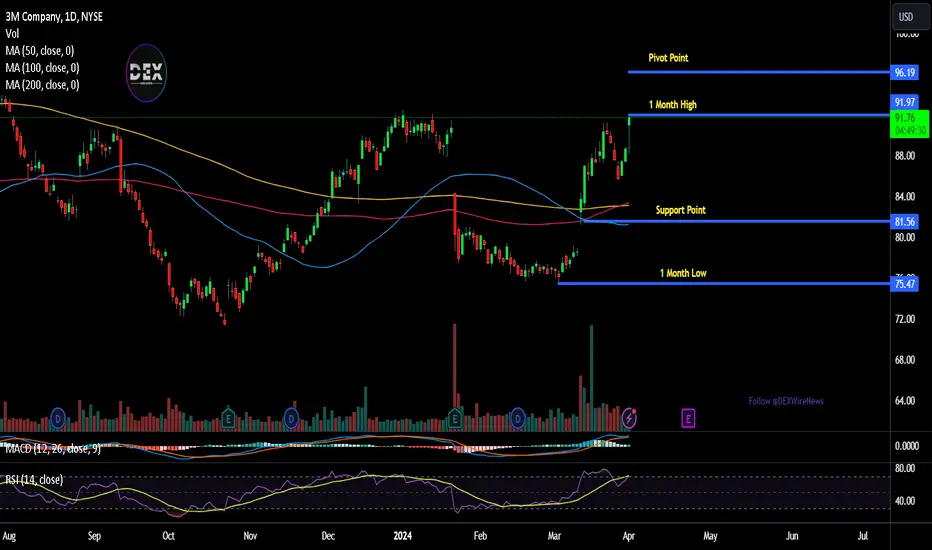
Task: Click the Oct label on the time axis
Action: point(168,536)
